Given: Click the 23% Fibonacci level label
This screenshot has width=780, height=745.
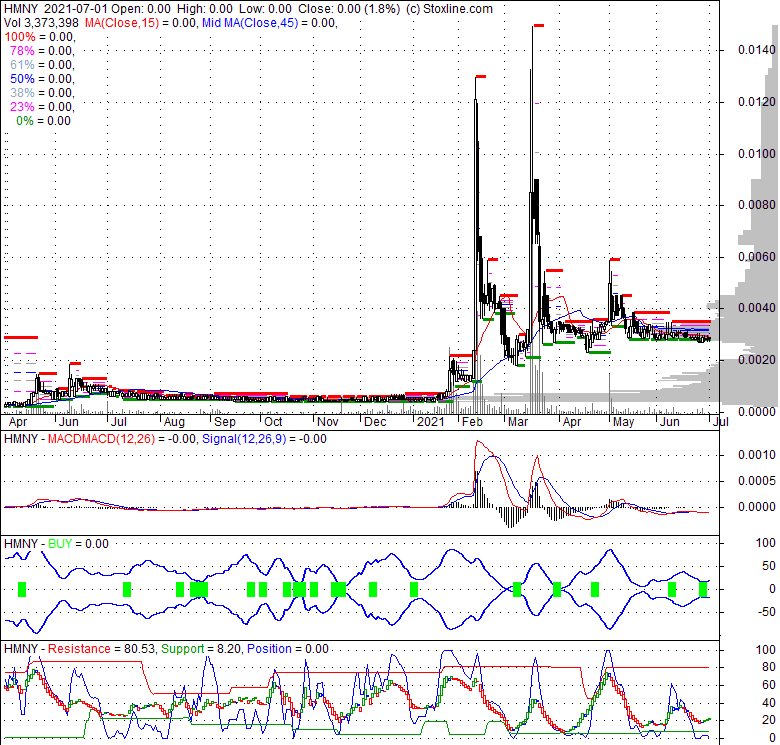Looking at the screenshot, I should tap(22, 106).
